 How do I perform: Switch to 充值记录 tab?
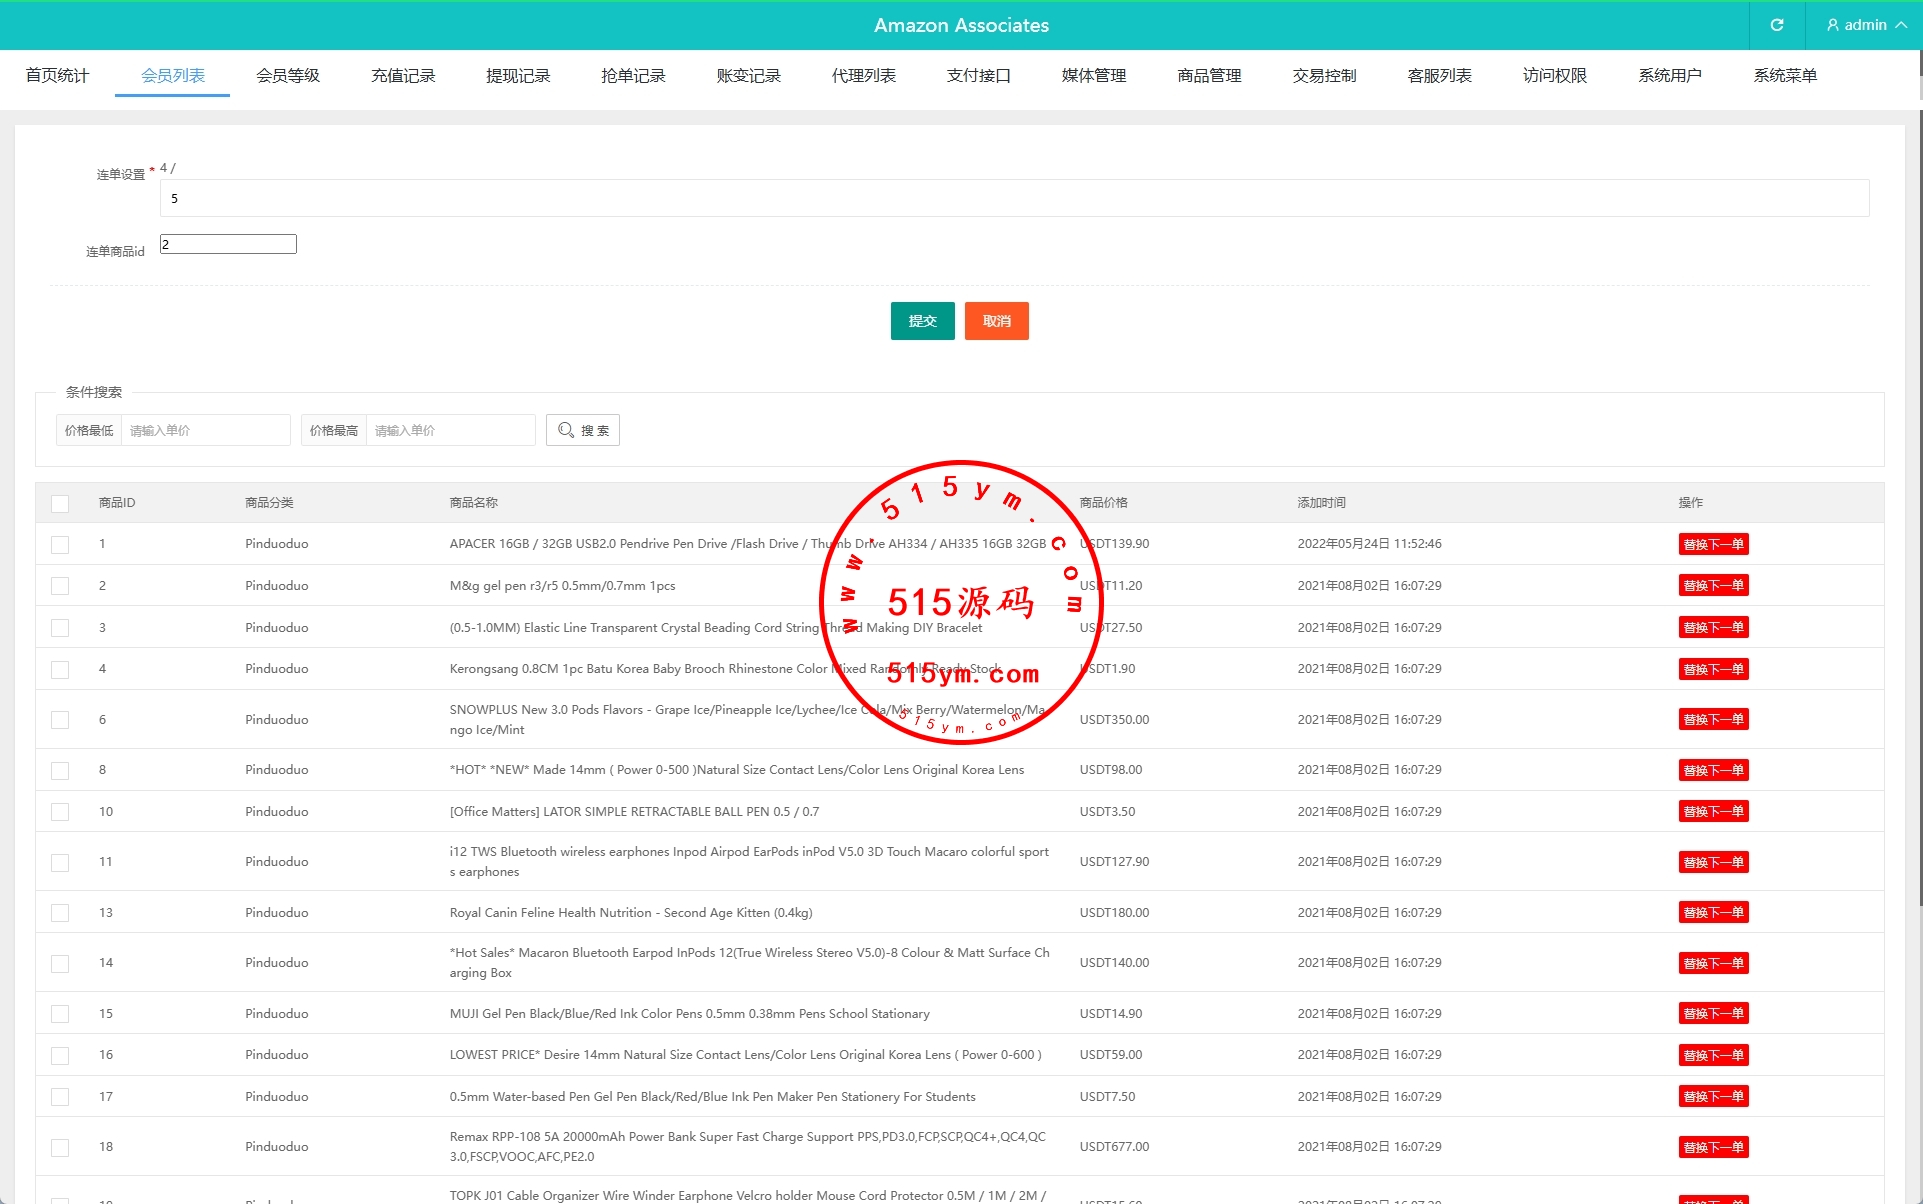(x=403, y=75)
